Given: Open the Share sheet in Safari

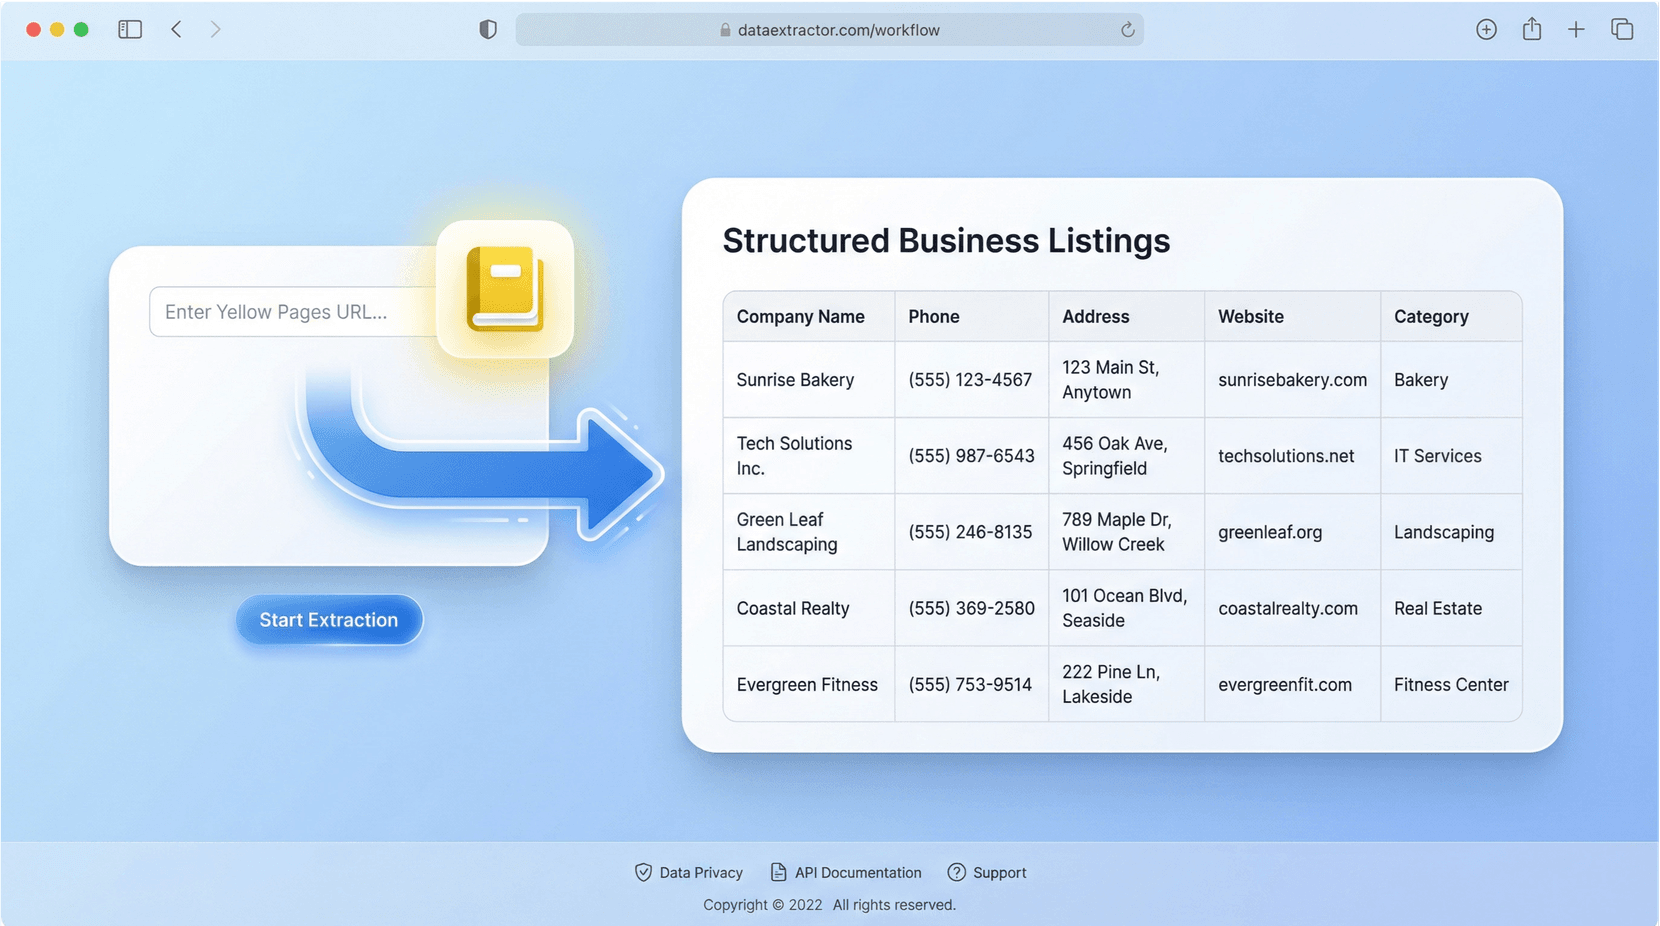Looking at the screenshot, I should click(1531, 29).
